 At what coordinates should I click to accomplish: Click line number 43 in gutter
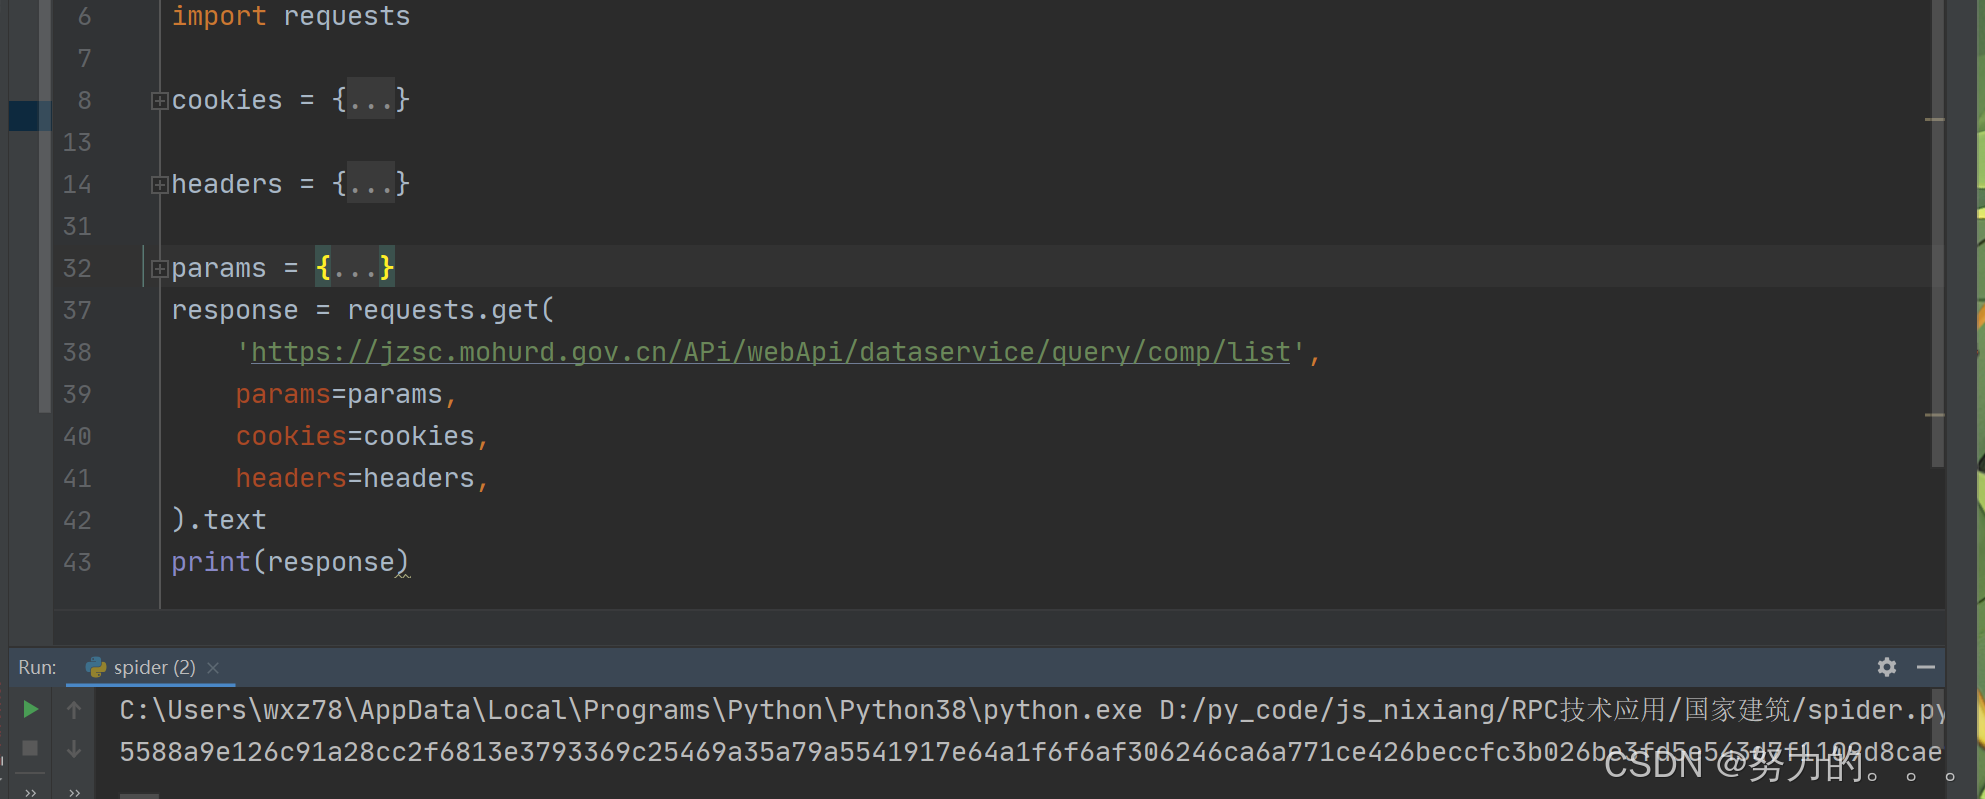coord(77,562)
